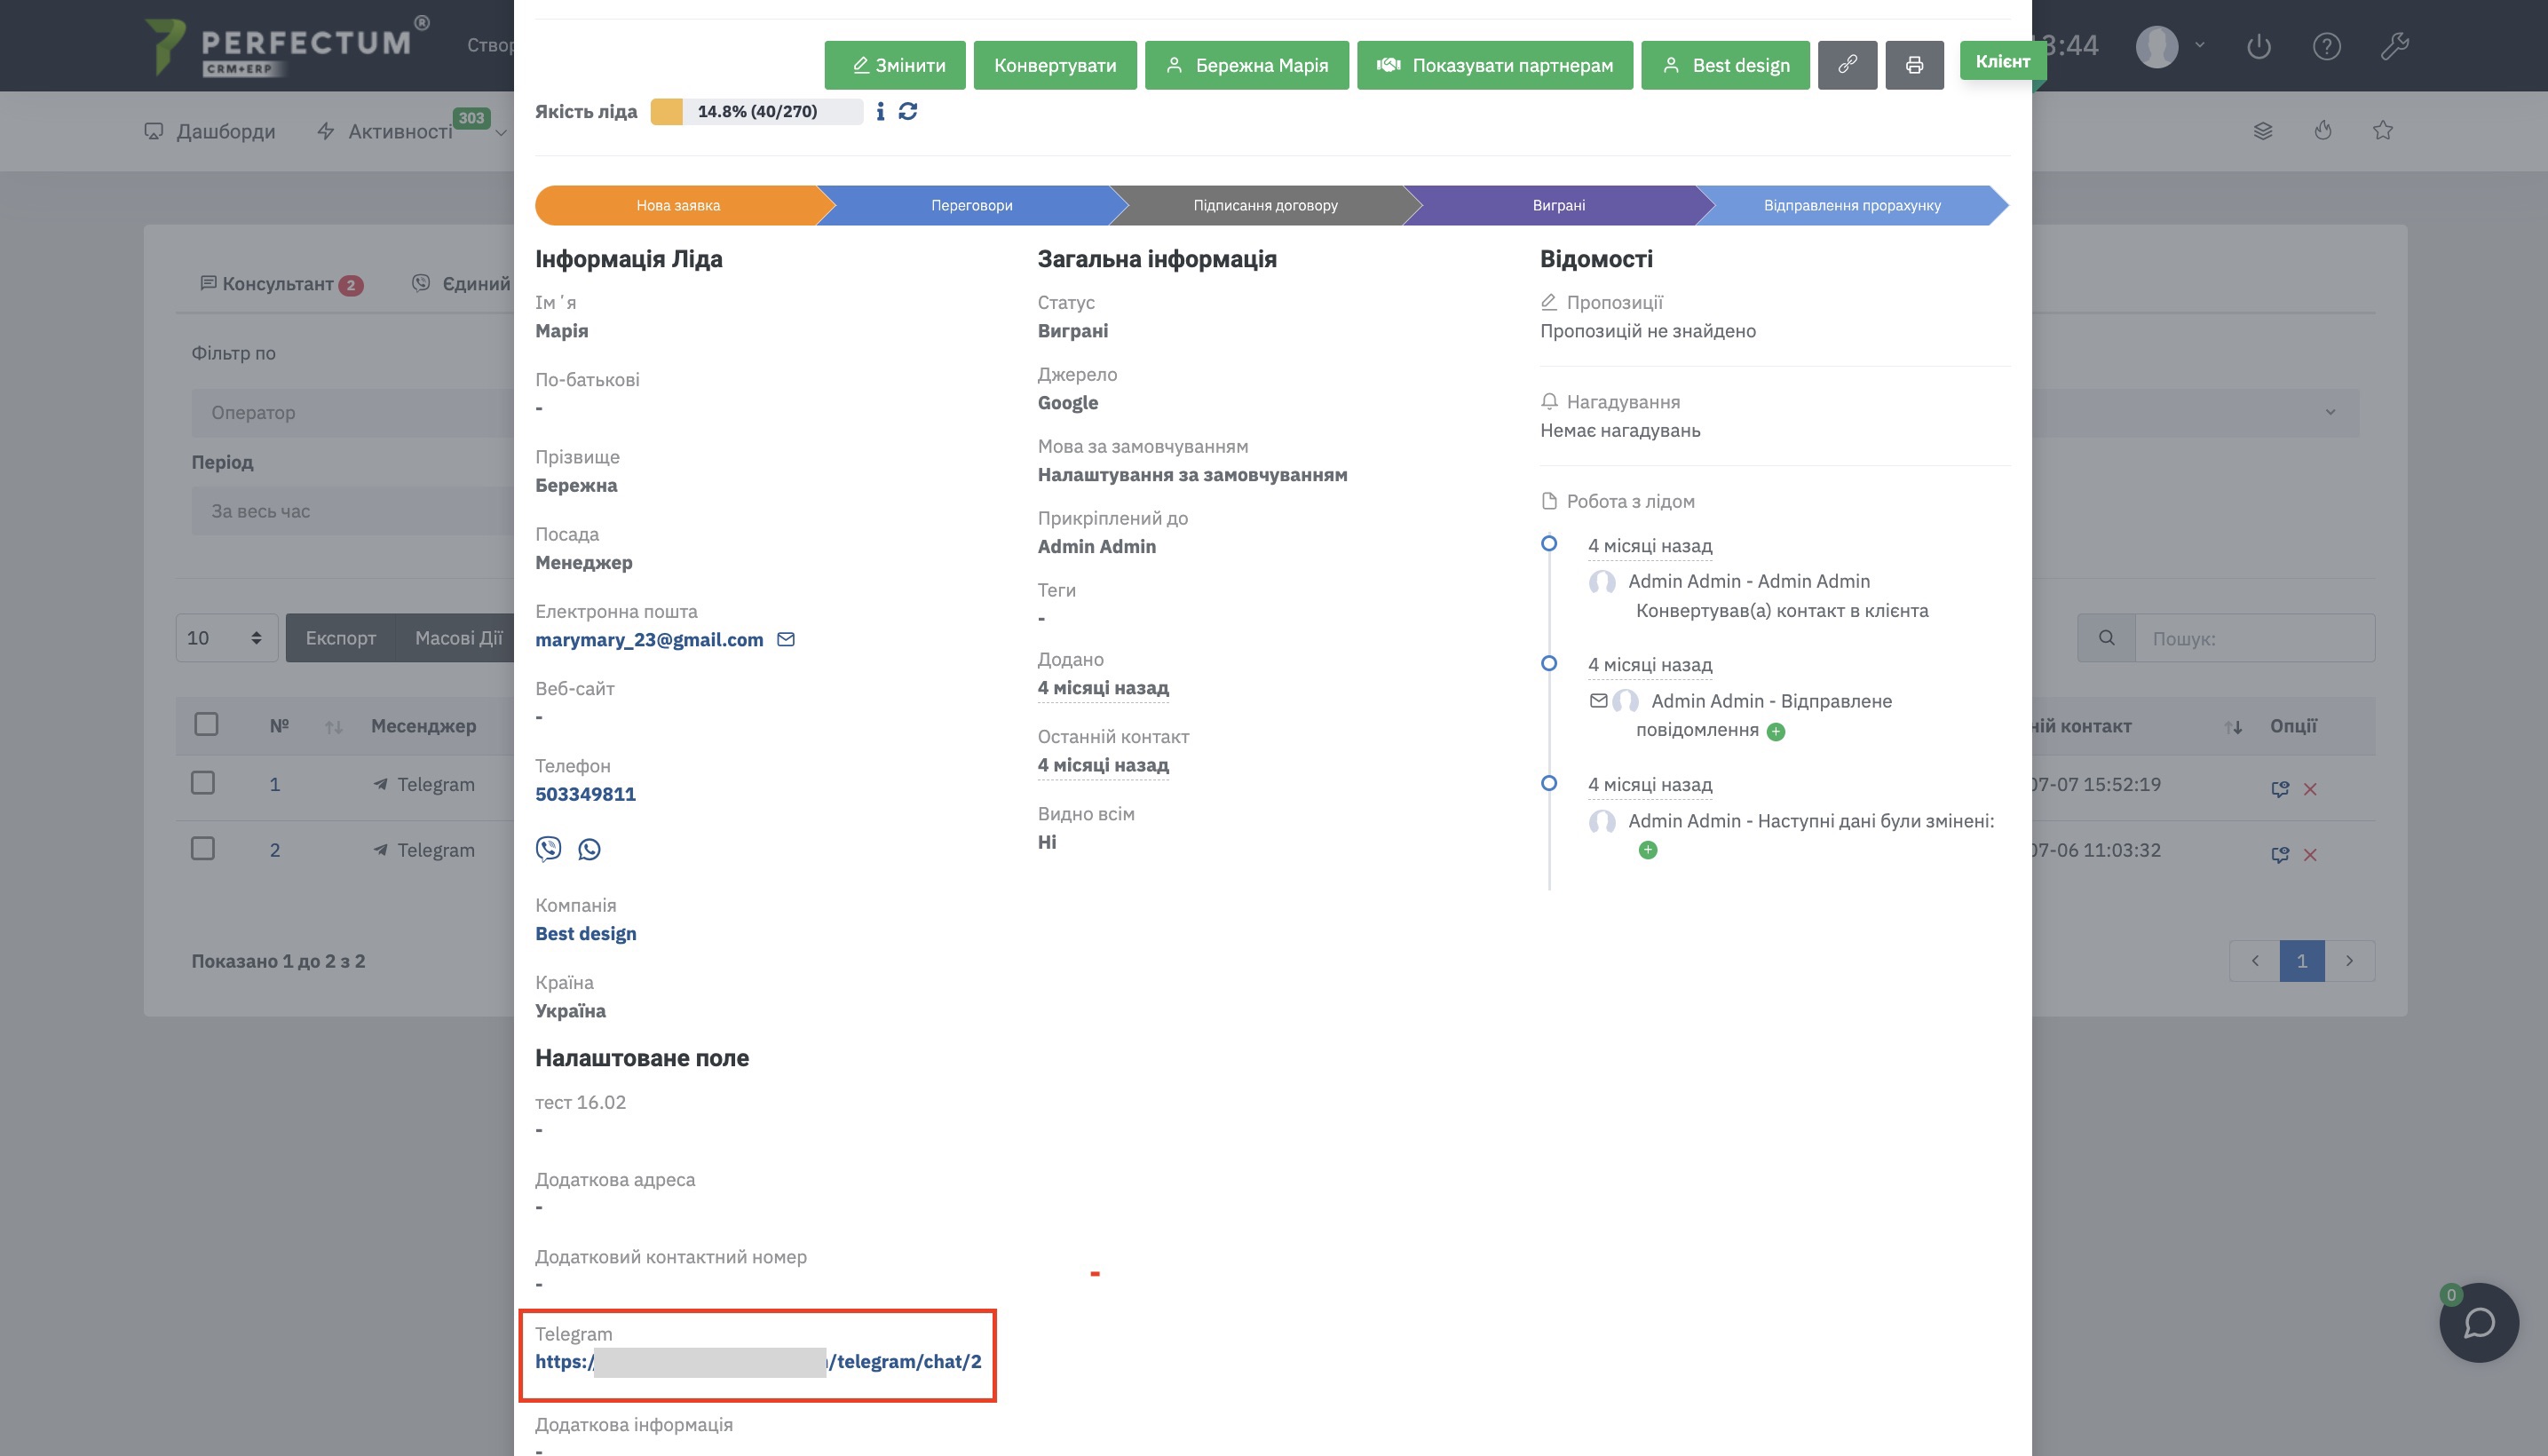Screen dimensions: 2548x1456
Task: Select the Підписання договору stage
Action: coord(1265,205)
